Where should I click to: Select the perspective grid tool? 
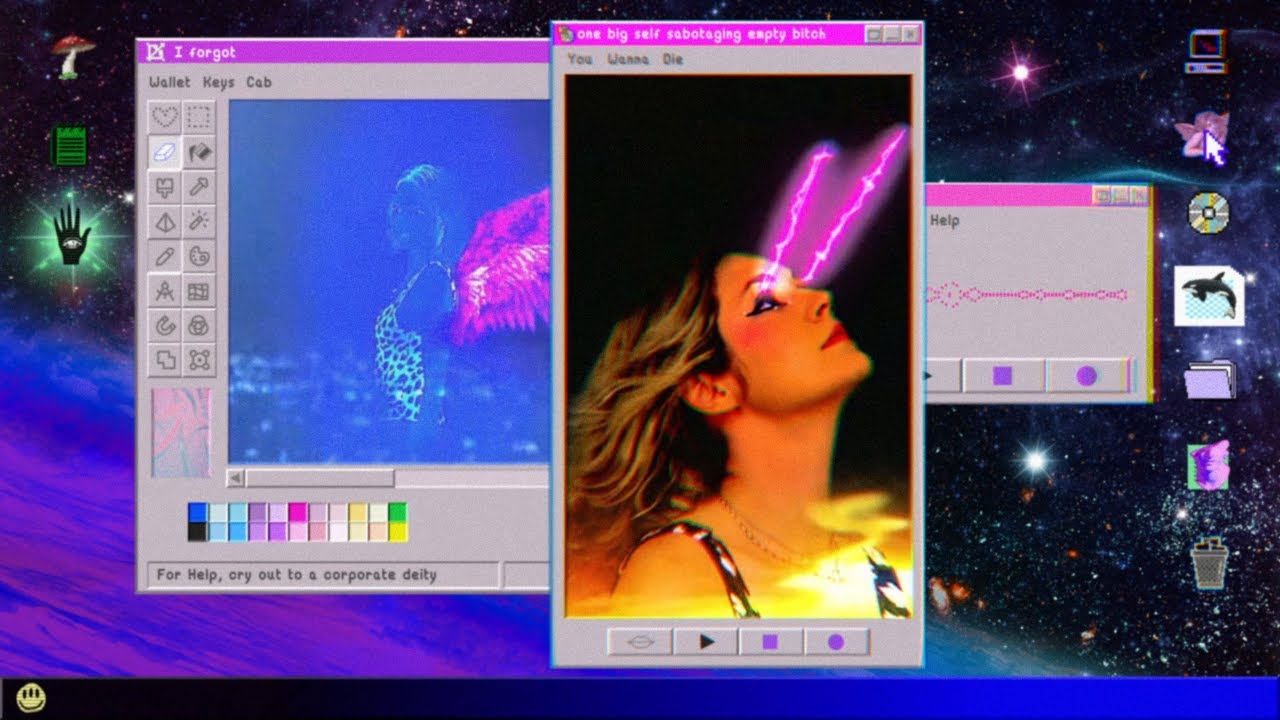pyautogui.click(x=199, y=291)
